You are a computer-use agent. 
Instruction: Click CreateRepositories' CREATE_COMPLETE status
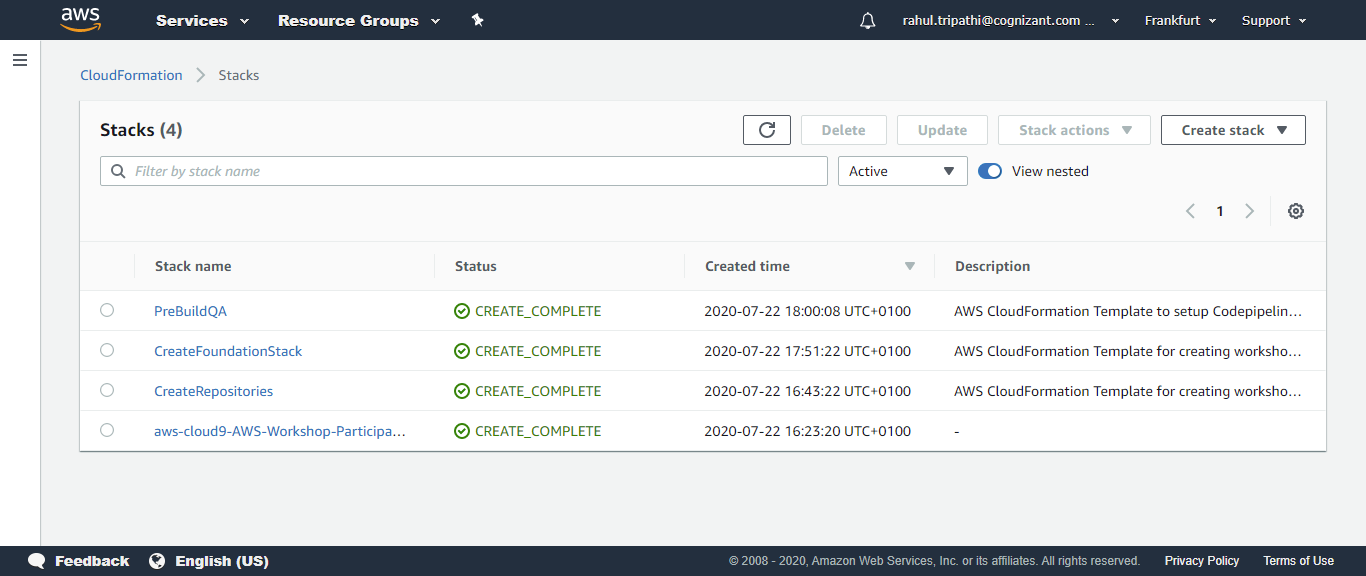click(528, 391)
